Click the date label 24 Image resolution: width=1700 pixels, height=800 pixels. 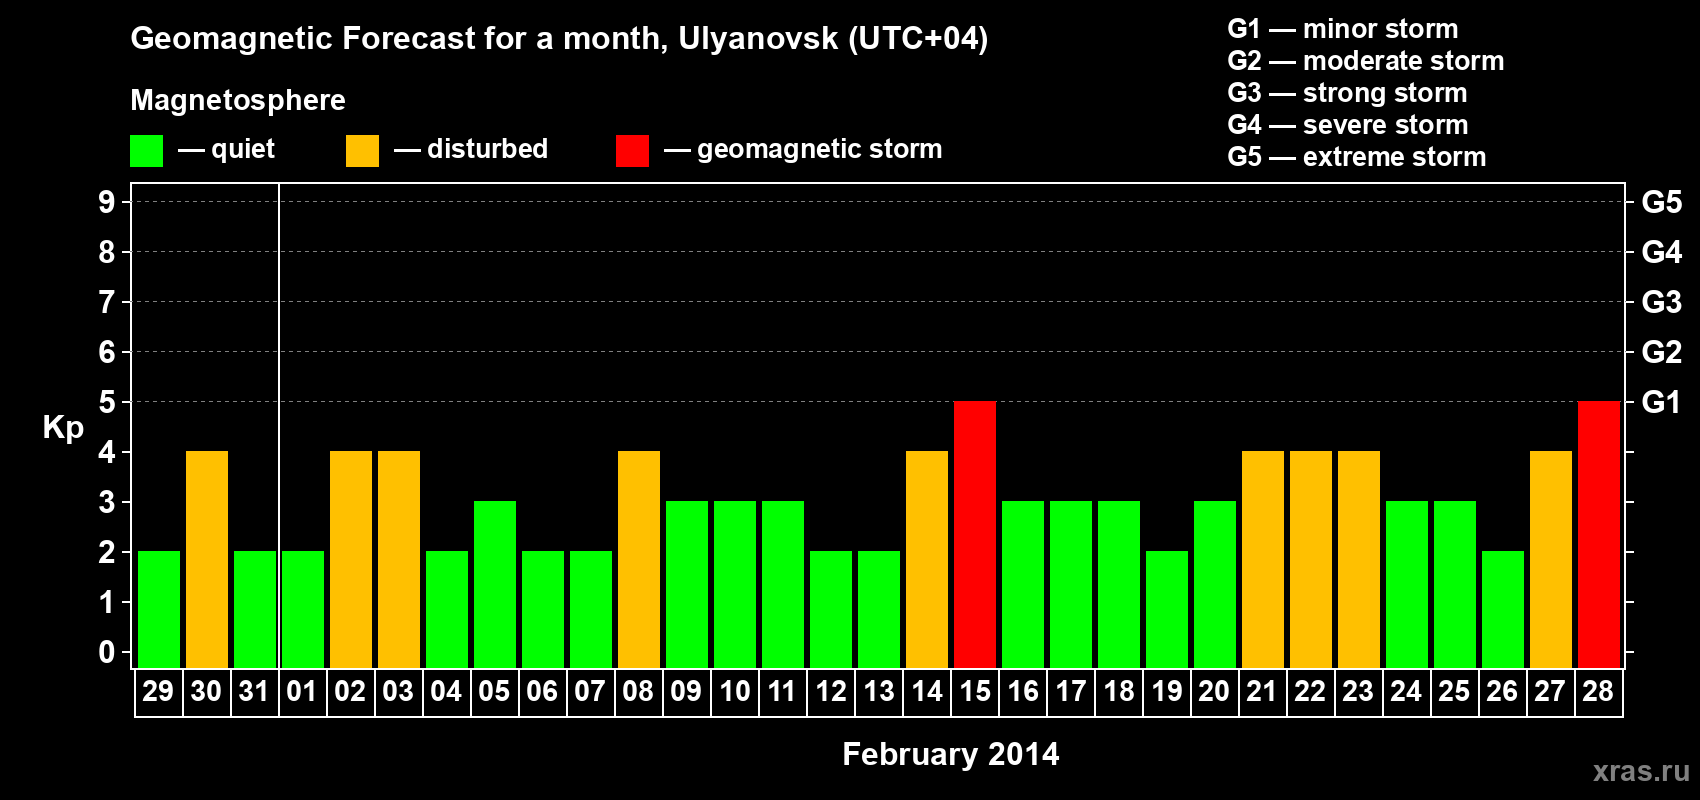pyautogui.click(x=1406, y=691)
